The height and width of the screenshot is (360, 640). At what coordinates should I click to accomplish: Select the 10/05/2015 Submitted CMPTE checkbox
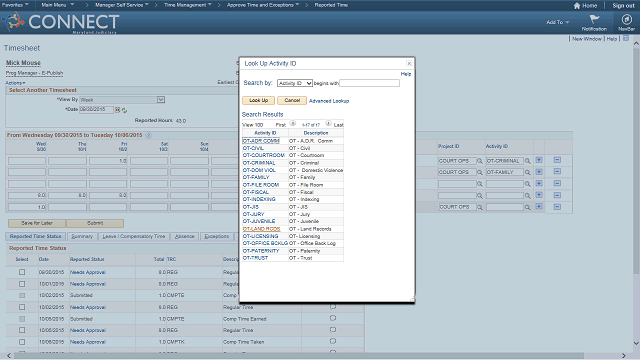click(22, 319)
